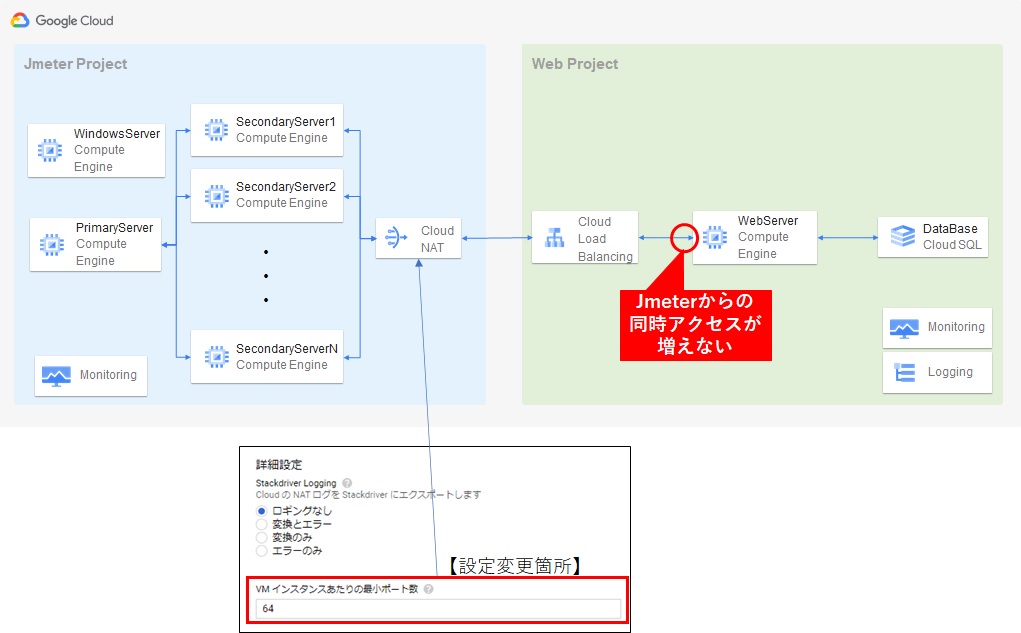
Task: Click the SecondaryServerN Compute Engine icon
Action: (216, 357)
